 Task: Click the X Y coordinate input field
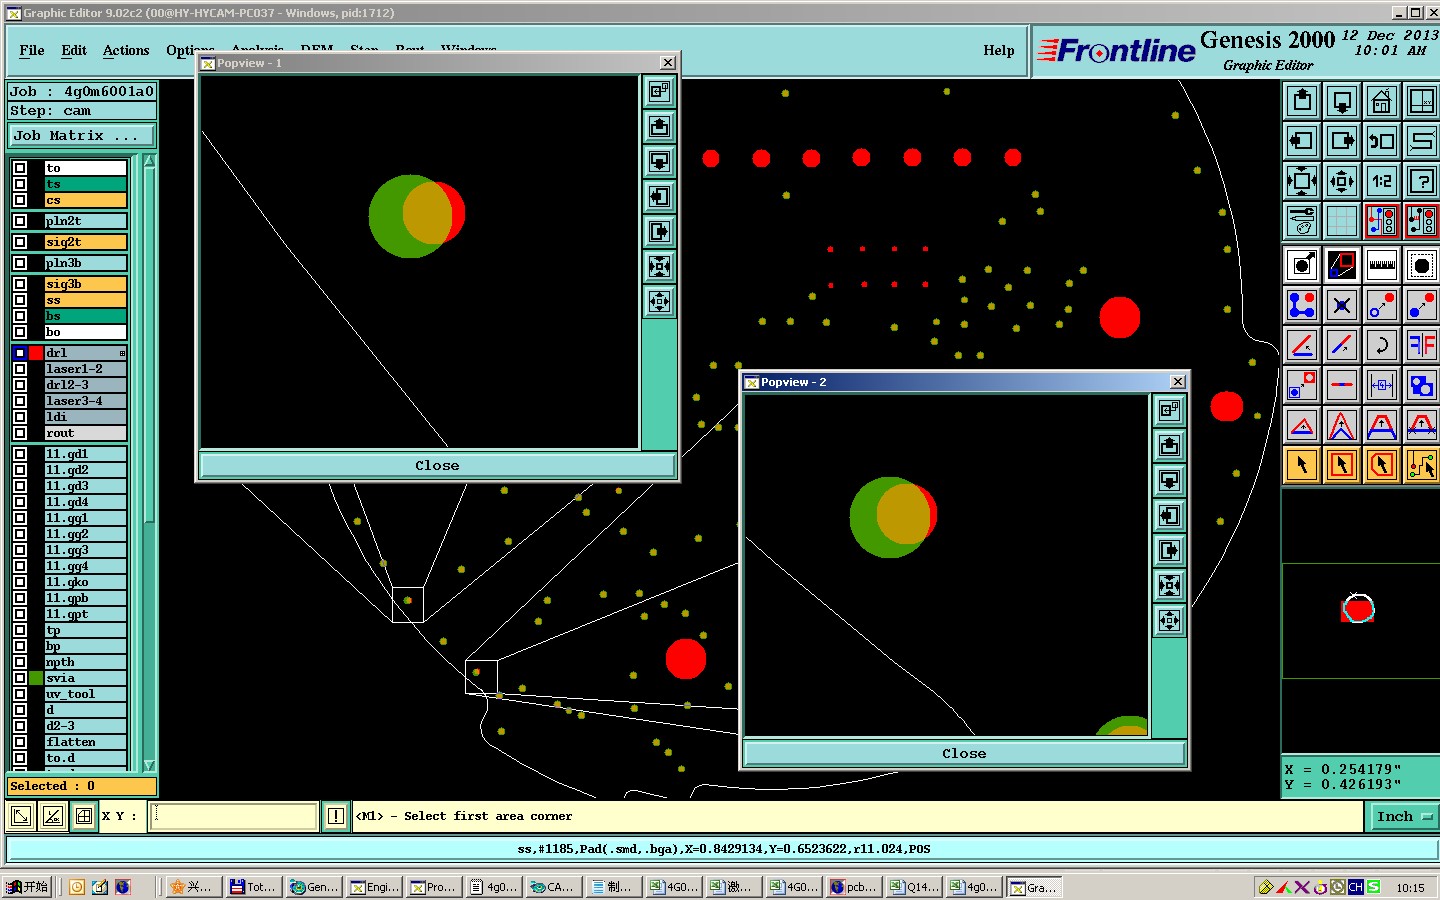(234, 816)
